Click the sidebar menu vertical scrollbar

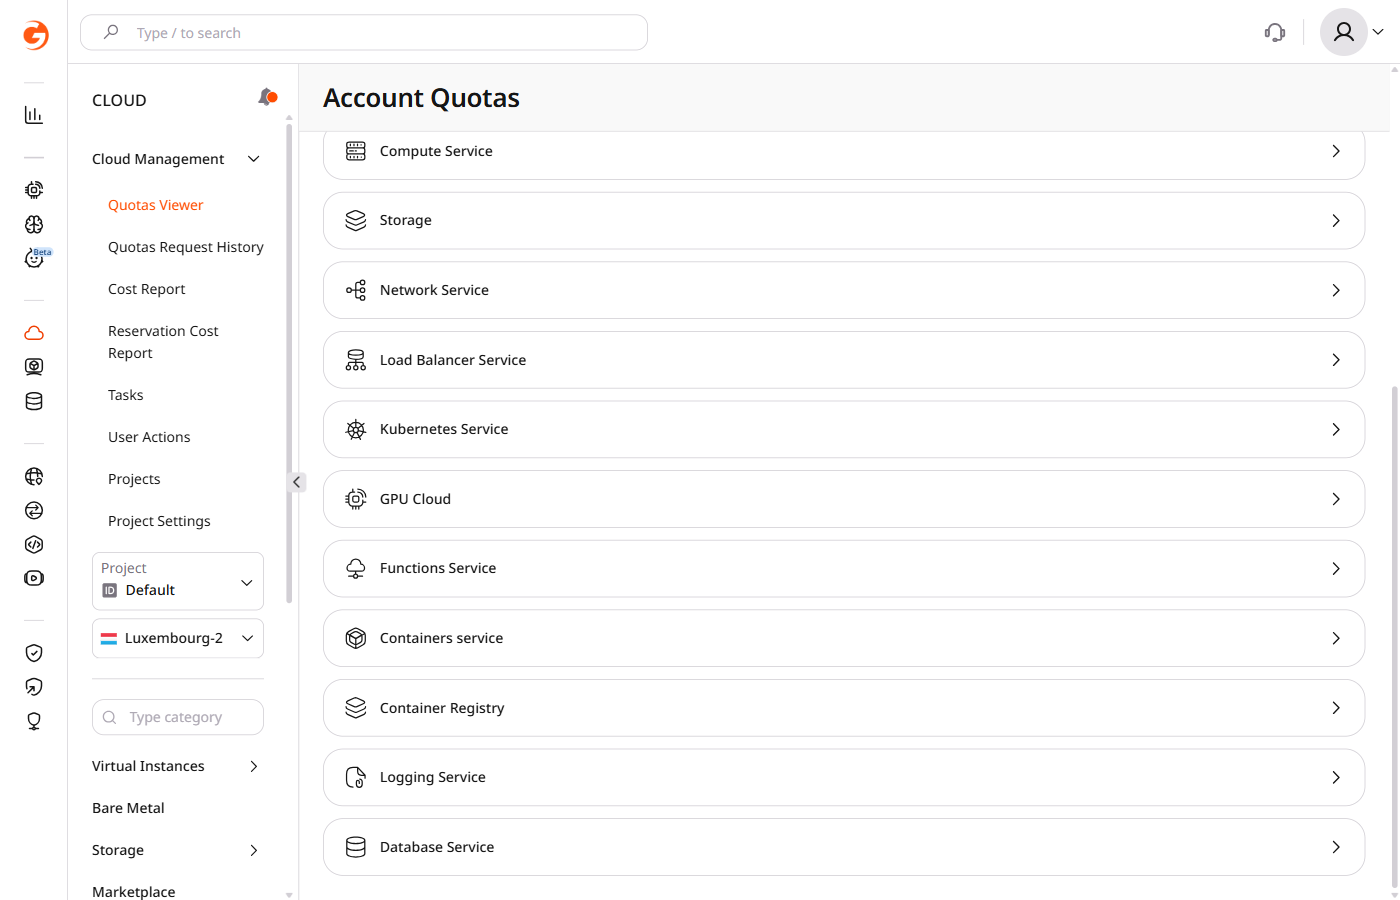click(x=289, y=364)
